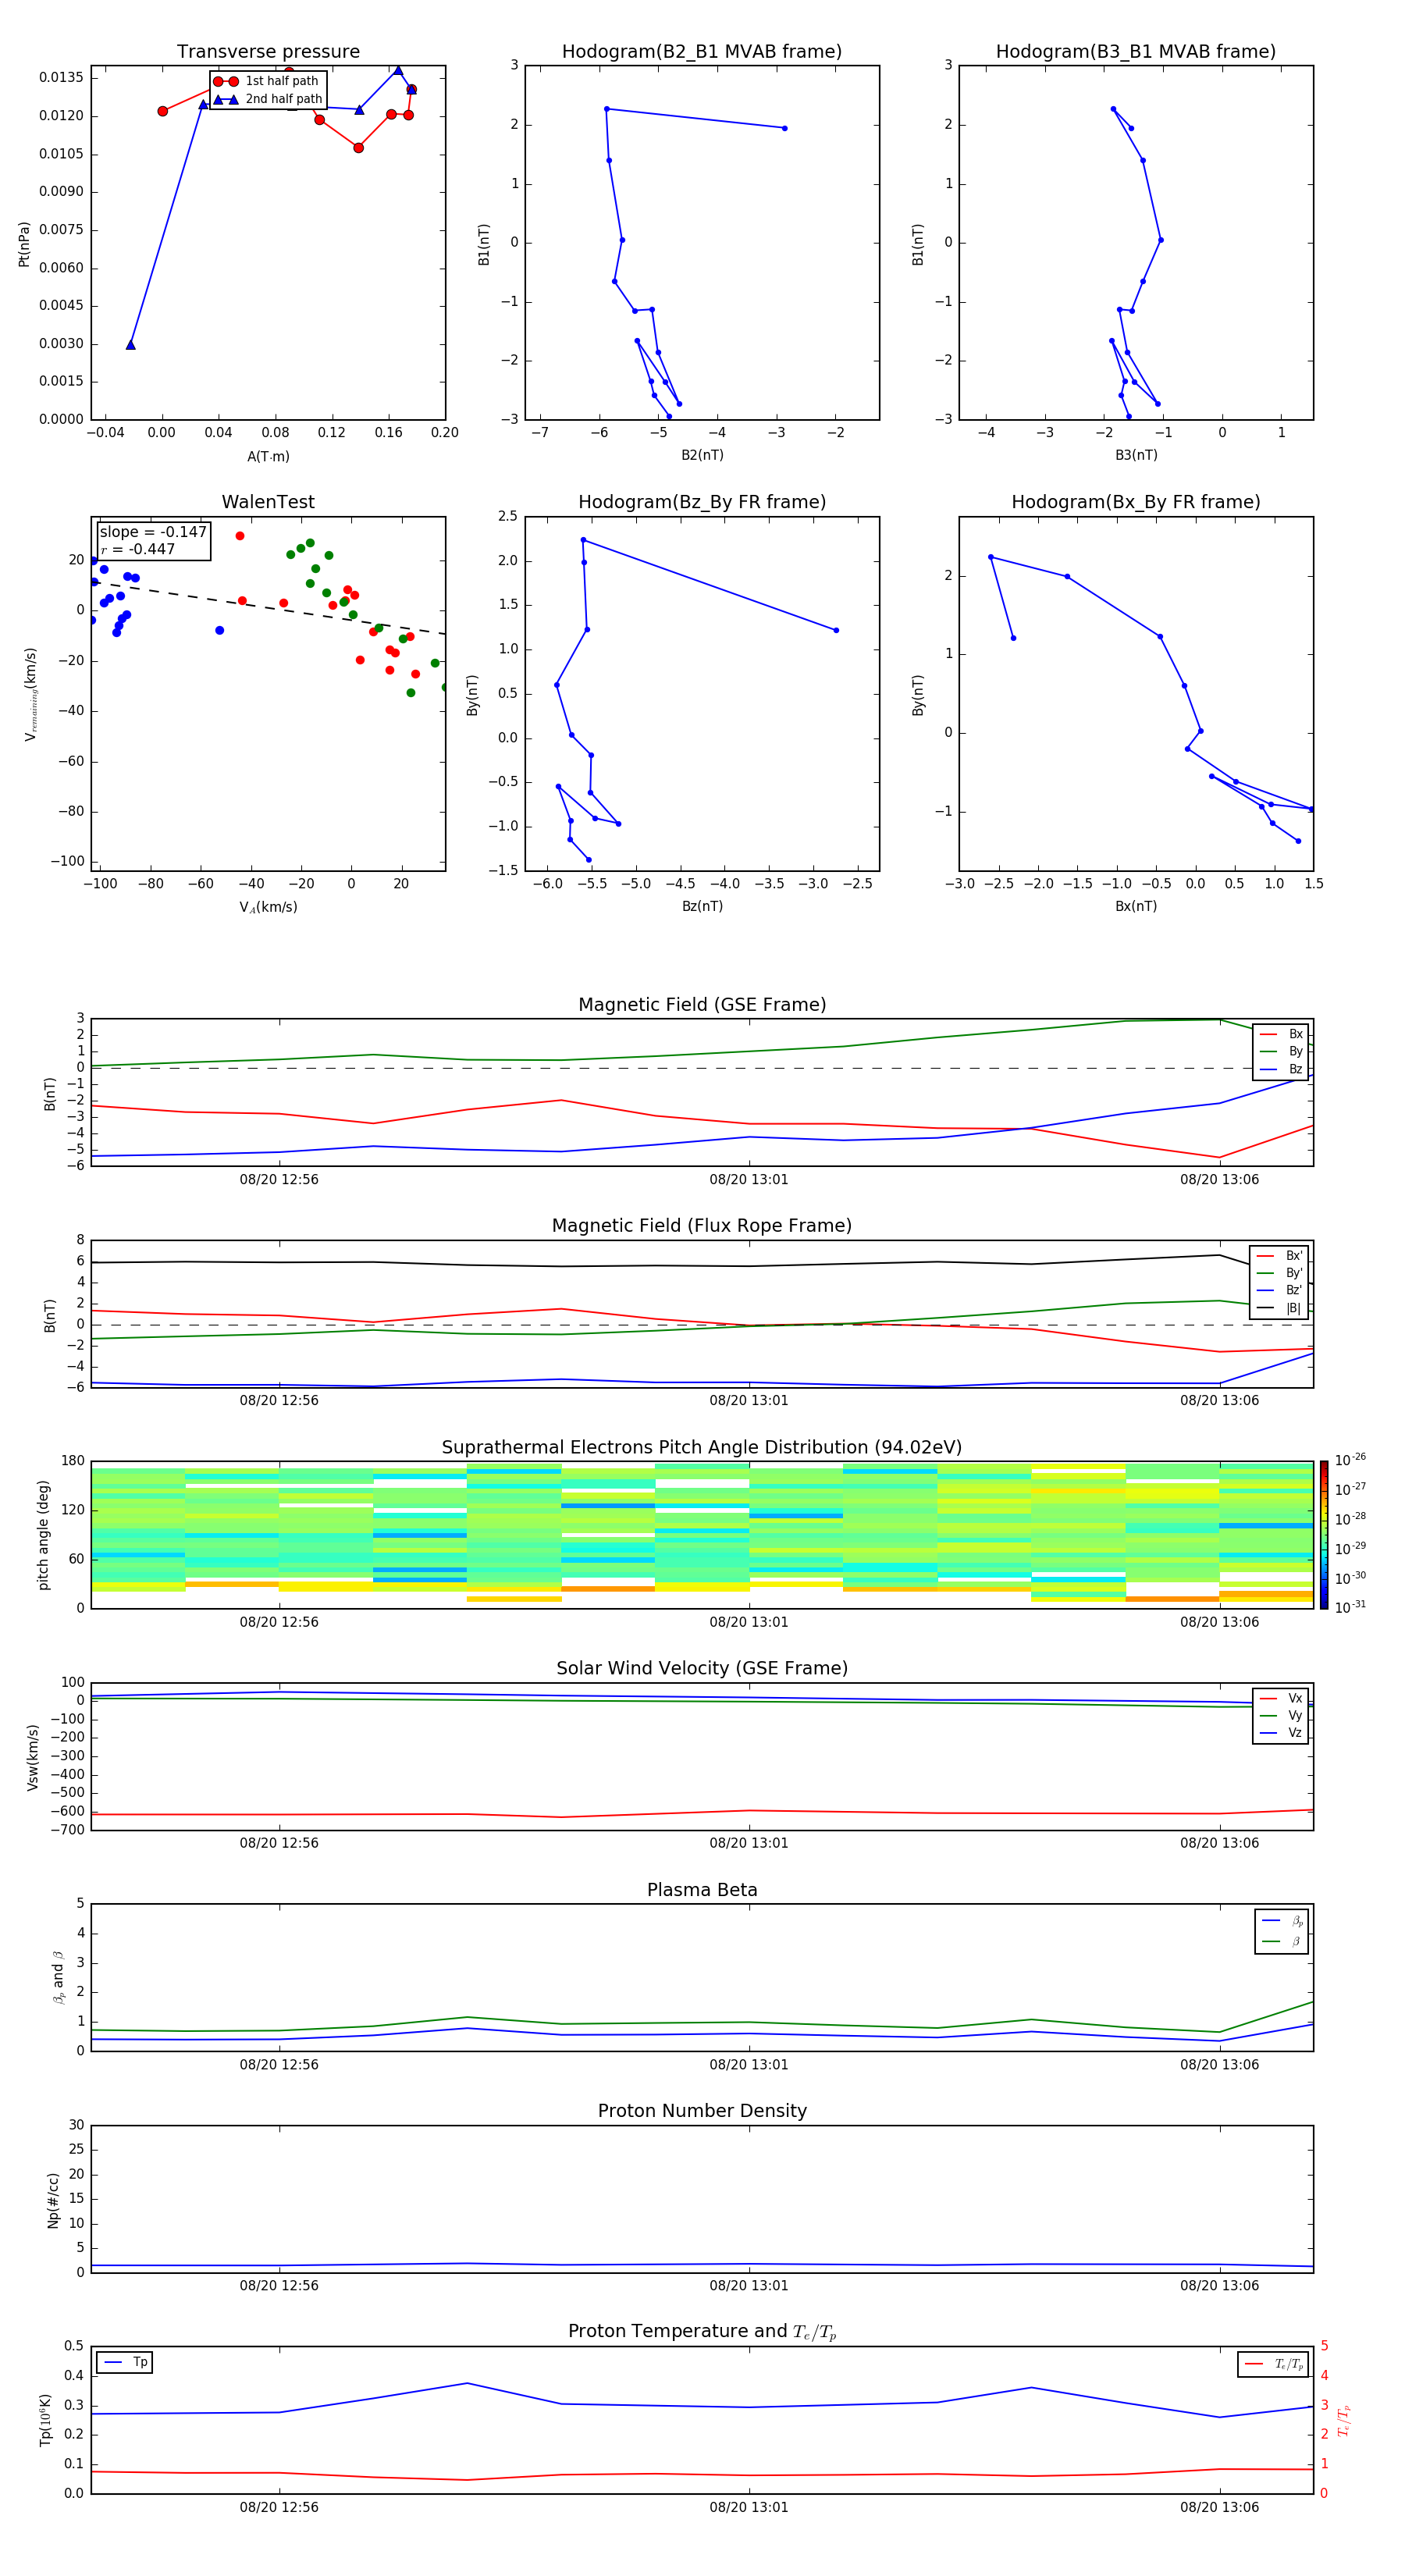Click the 10^-26 colorbar tick label

tap(1350, 1460)
